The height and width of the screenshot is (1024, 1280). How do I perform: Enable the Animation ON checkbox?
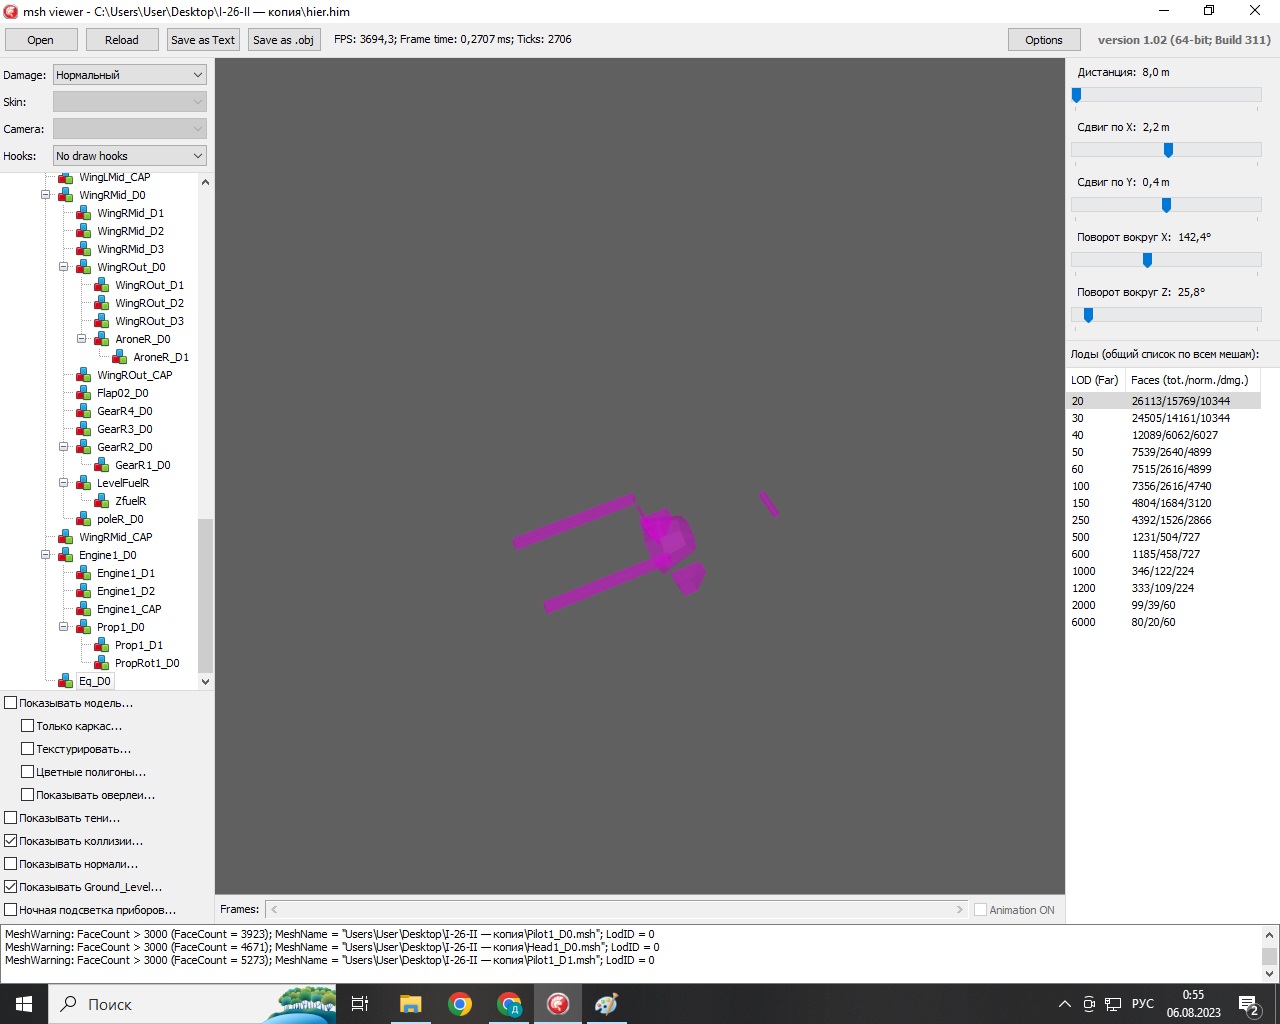coord(981,910)
